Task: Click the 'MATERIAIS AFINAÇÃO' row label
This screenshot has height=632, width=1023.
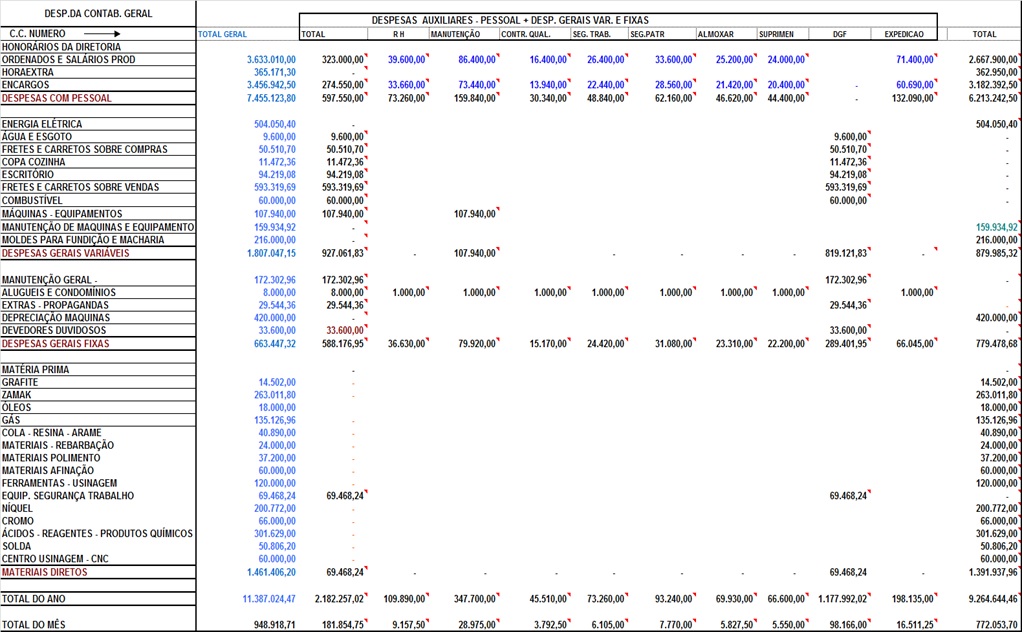Action: [48, 471]
